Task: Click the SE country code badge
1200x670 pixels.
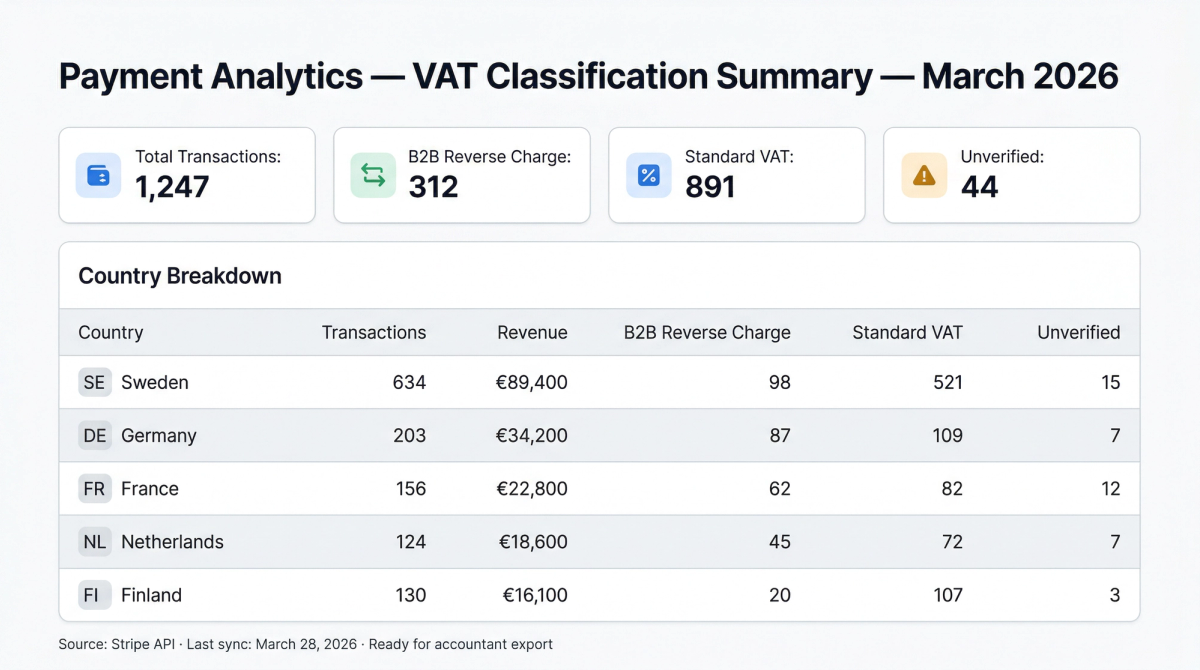Action: pyautogui.click(x=94, y=382)
